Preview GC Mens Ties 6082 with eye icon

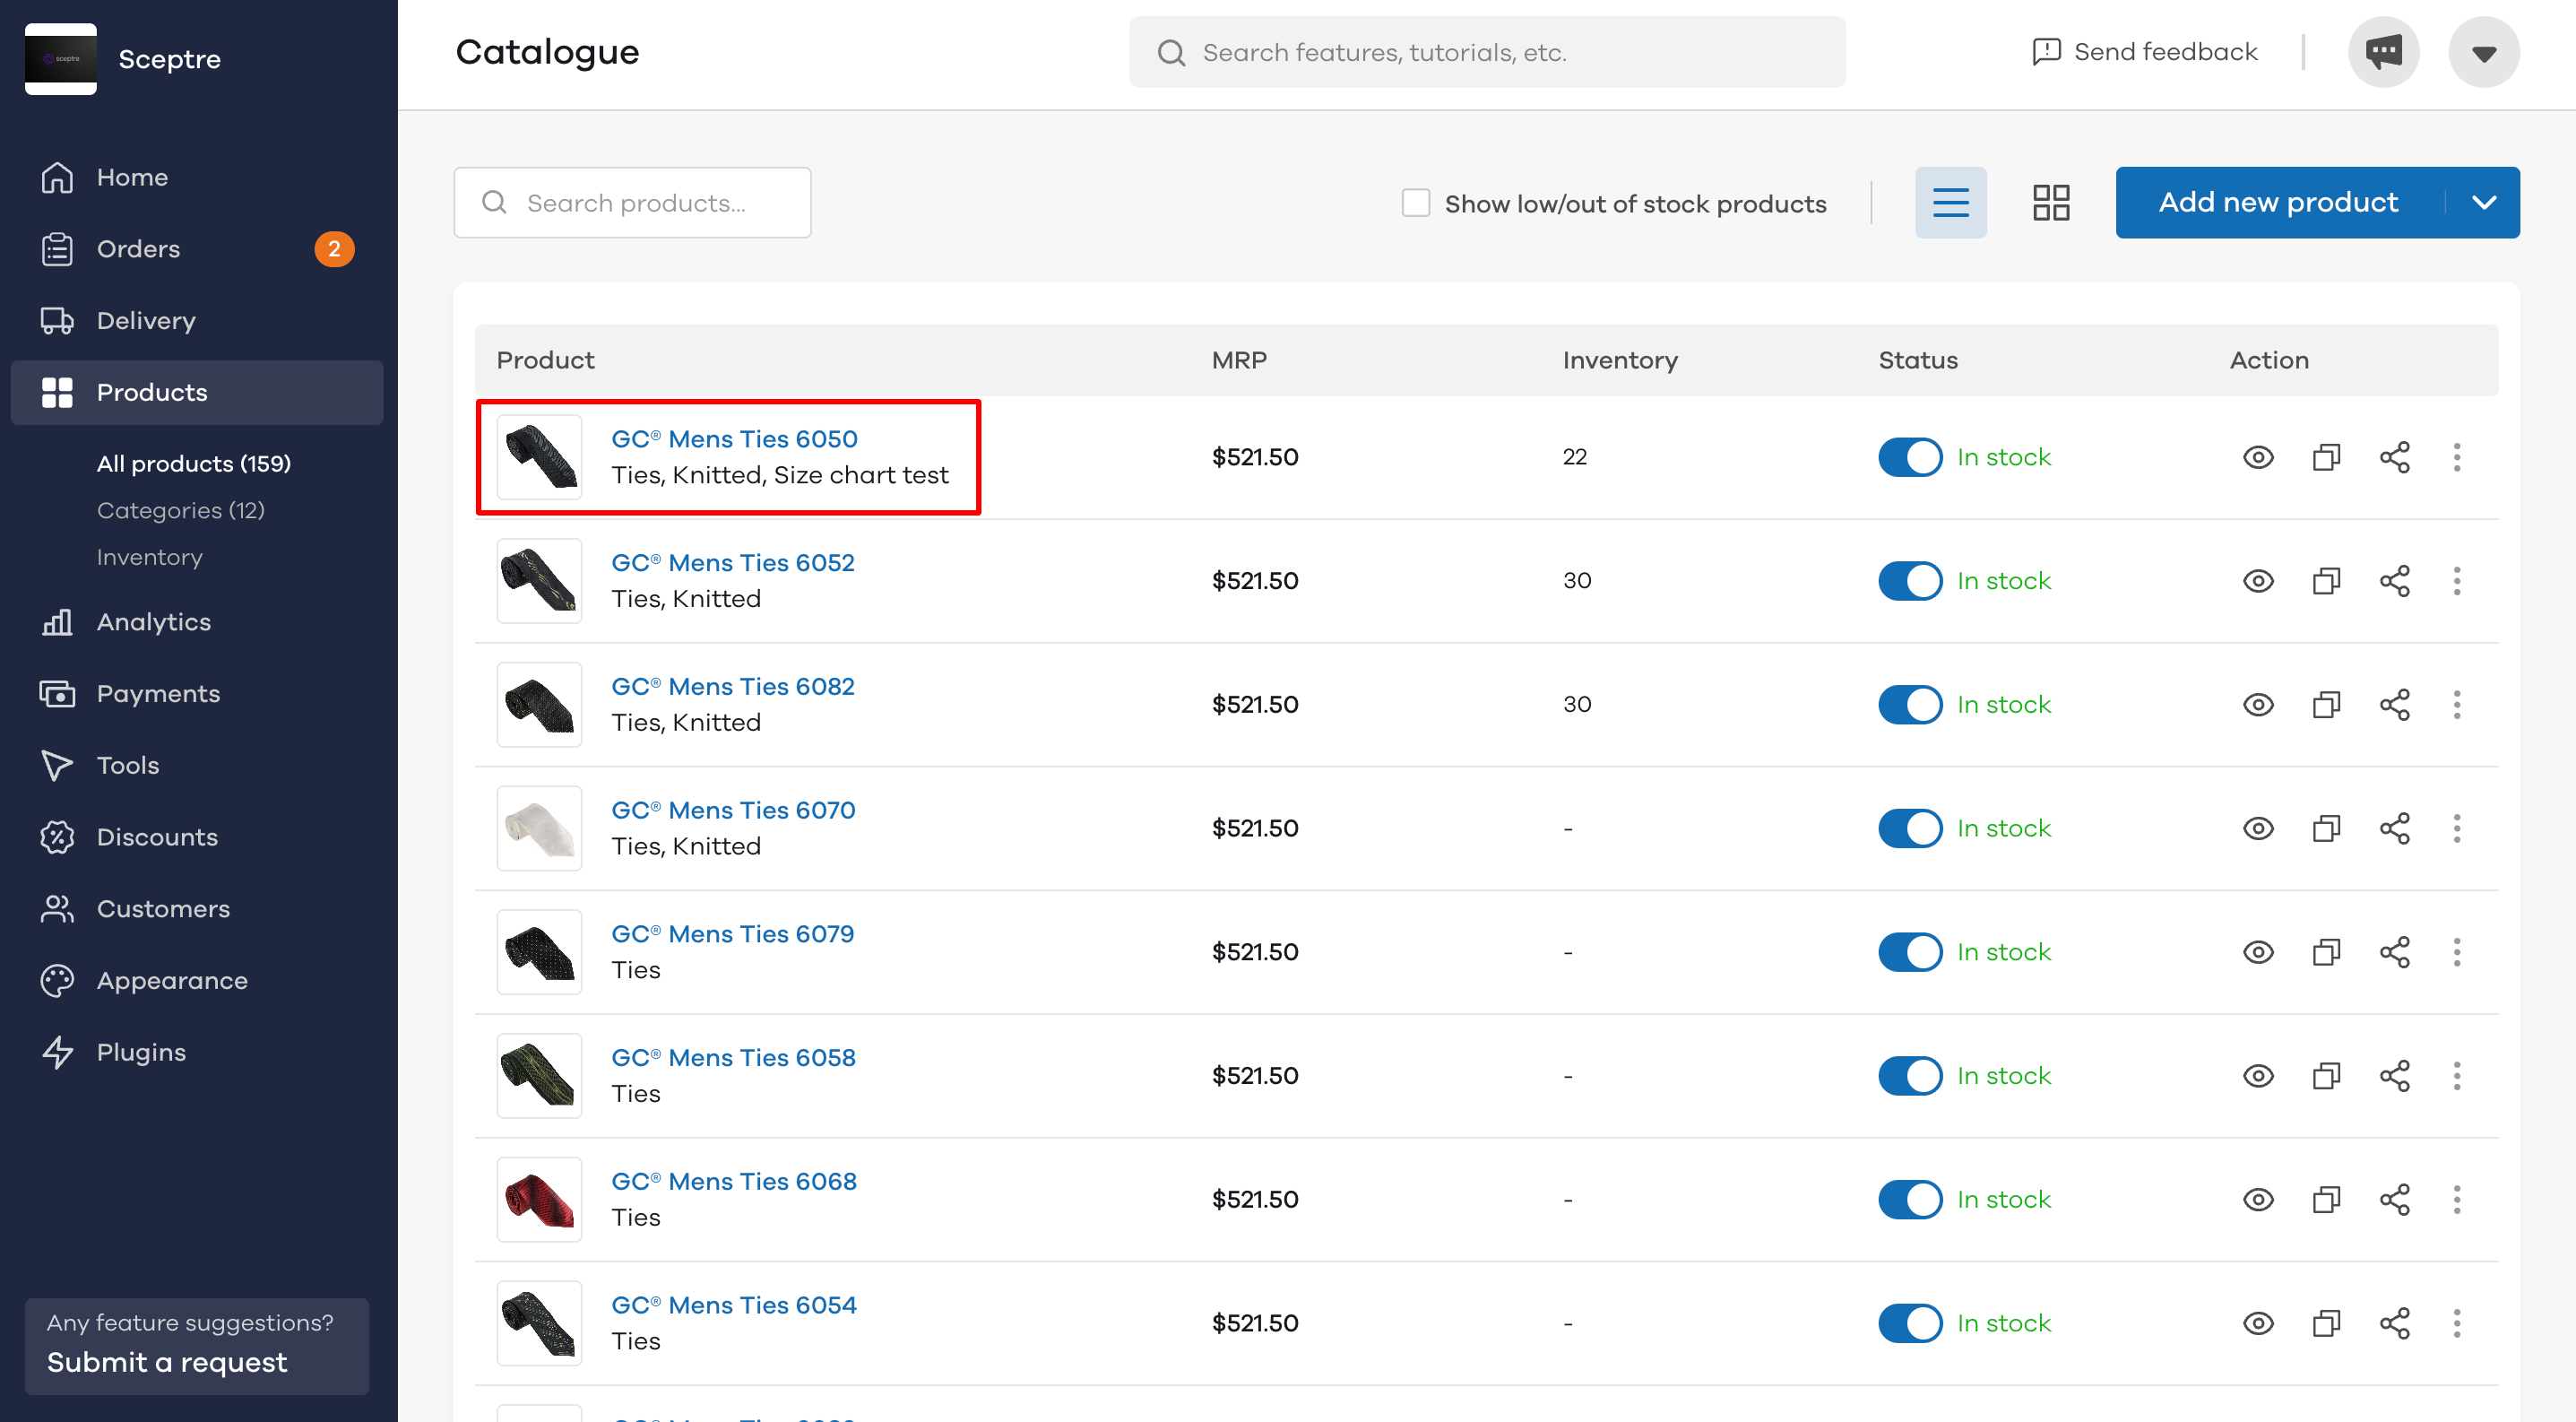point(2258,705)
